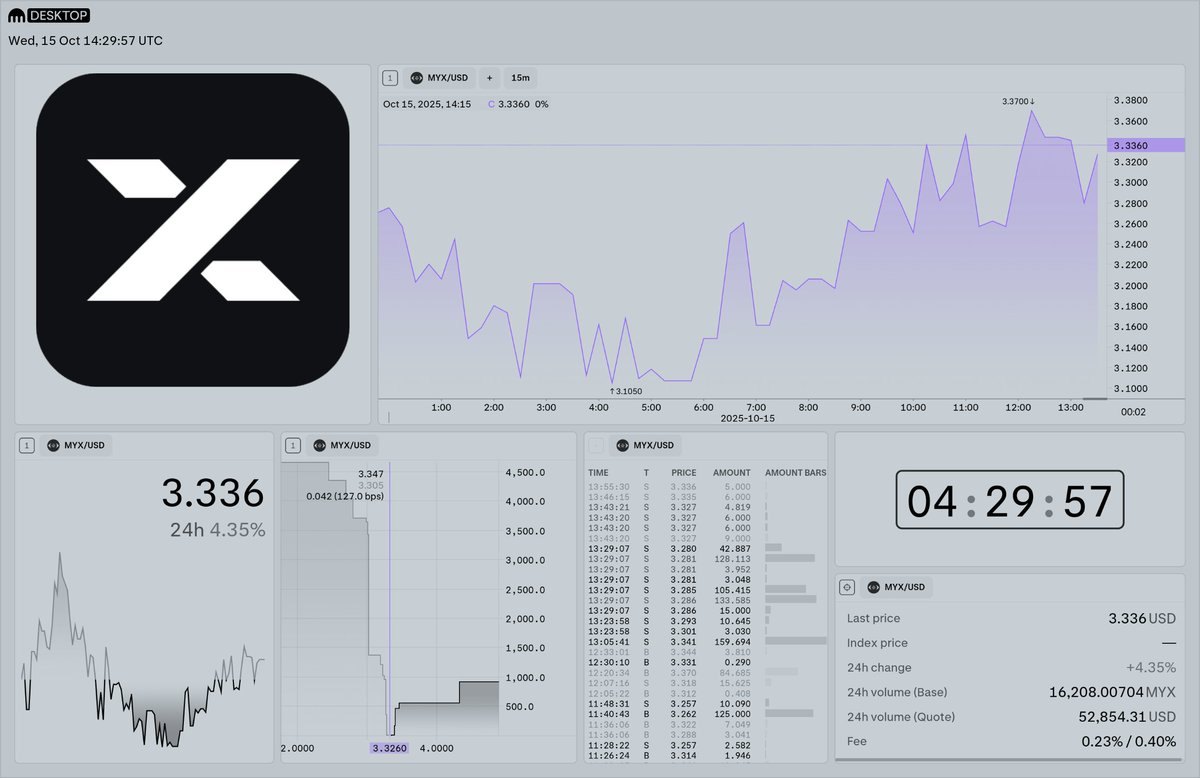This screenshot has width=1200, height=778.
Task: Click the AMOUNT BARS column header
Action: [795, 472]
